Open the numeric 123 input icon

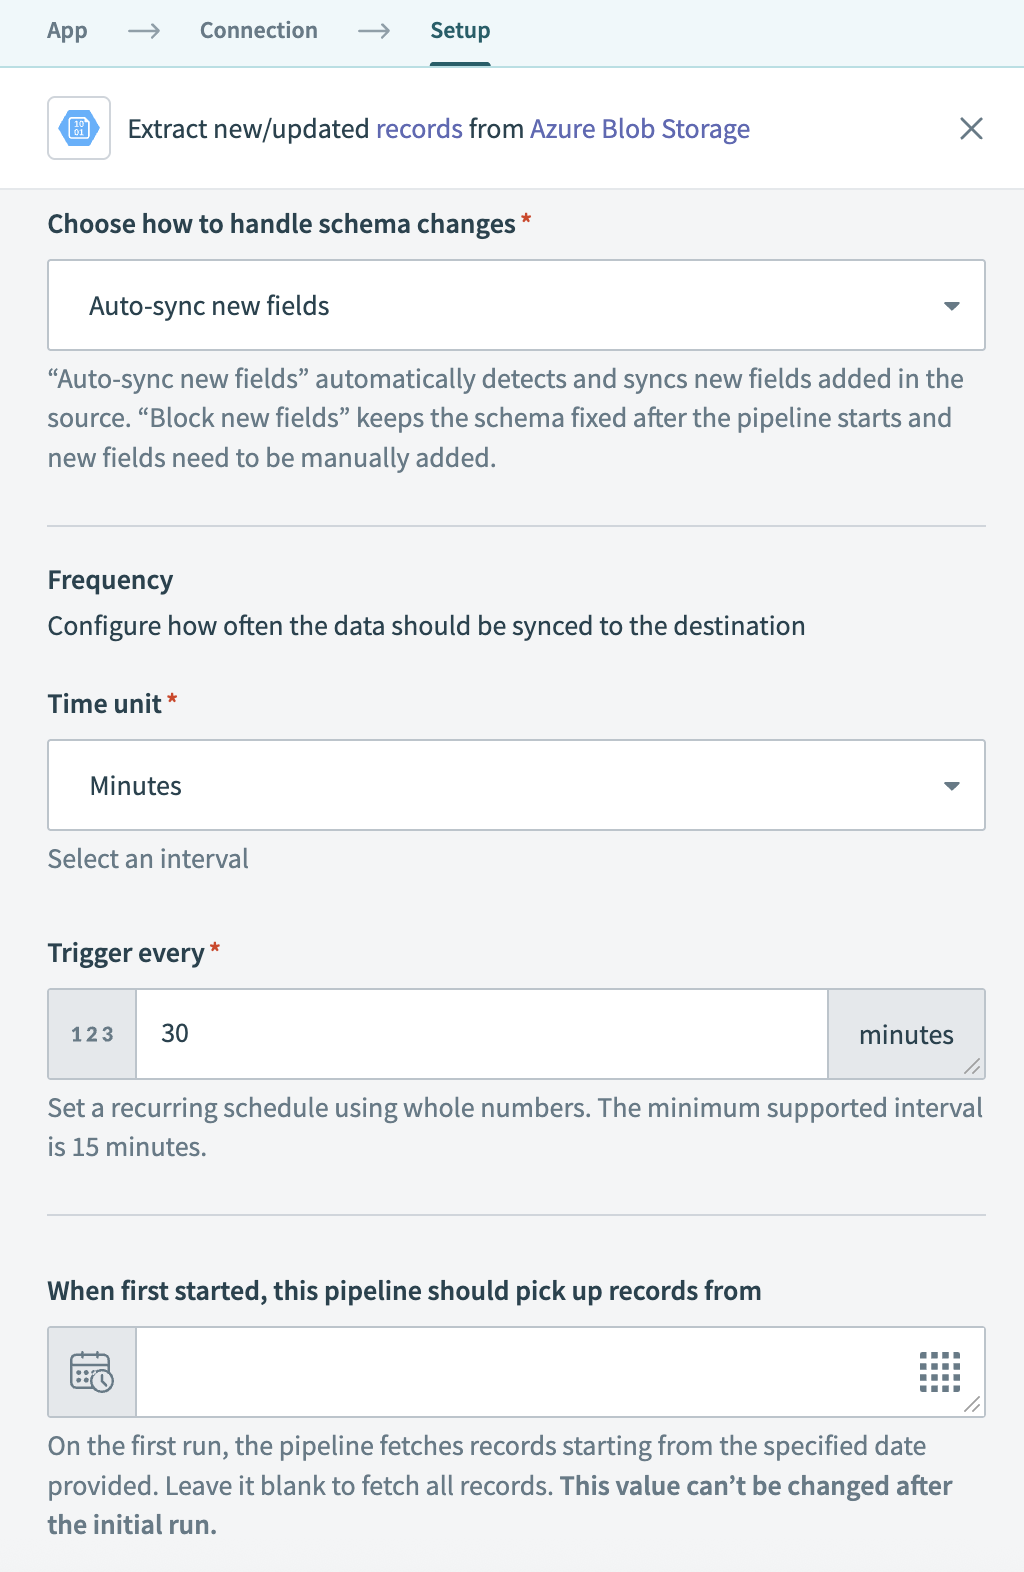[91, 1034]
